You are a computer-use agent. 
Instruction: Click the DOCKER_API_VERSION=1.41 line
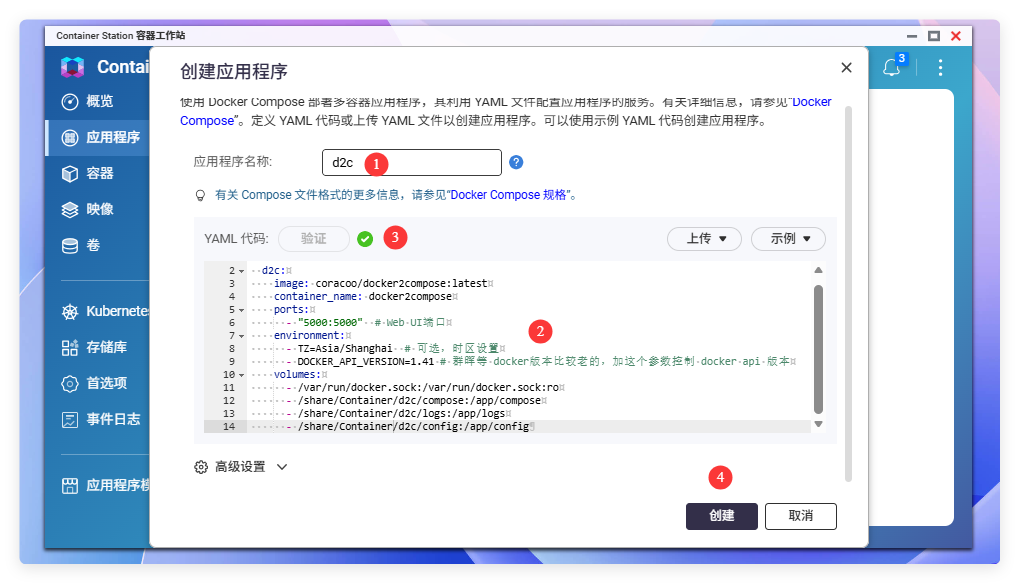541,361
